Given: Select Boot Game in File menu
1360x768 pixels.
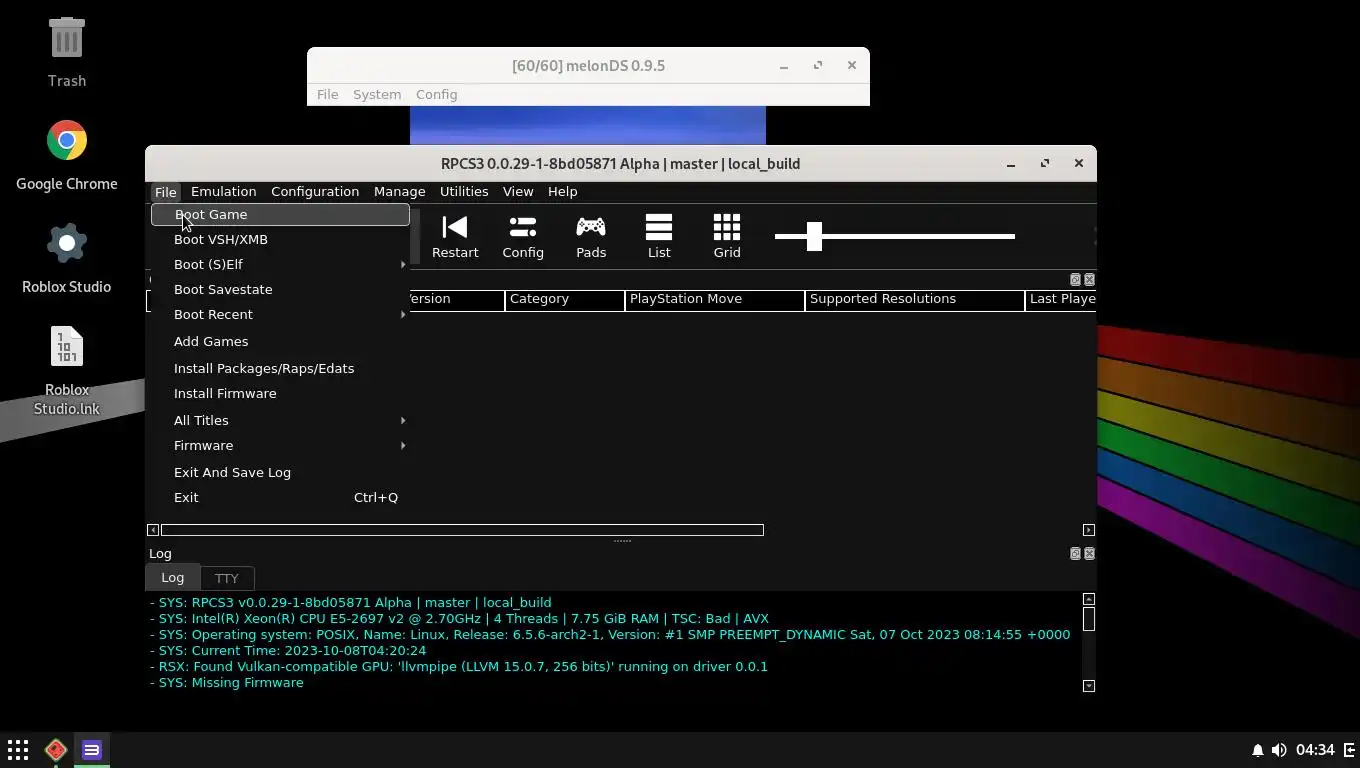Looking at the screenshot, I should pos(280,214).
